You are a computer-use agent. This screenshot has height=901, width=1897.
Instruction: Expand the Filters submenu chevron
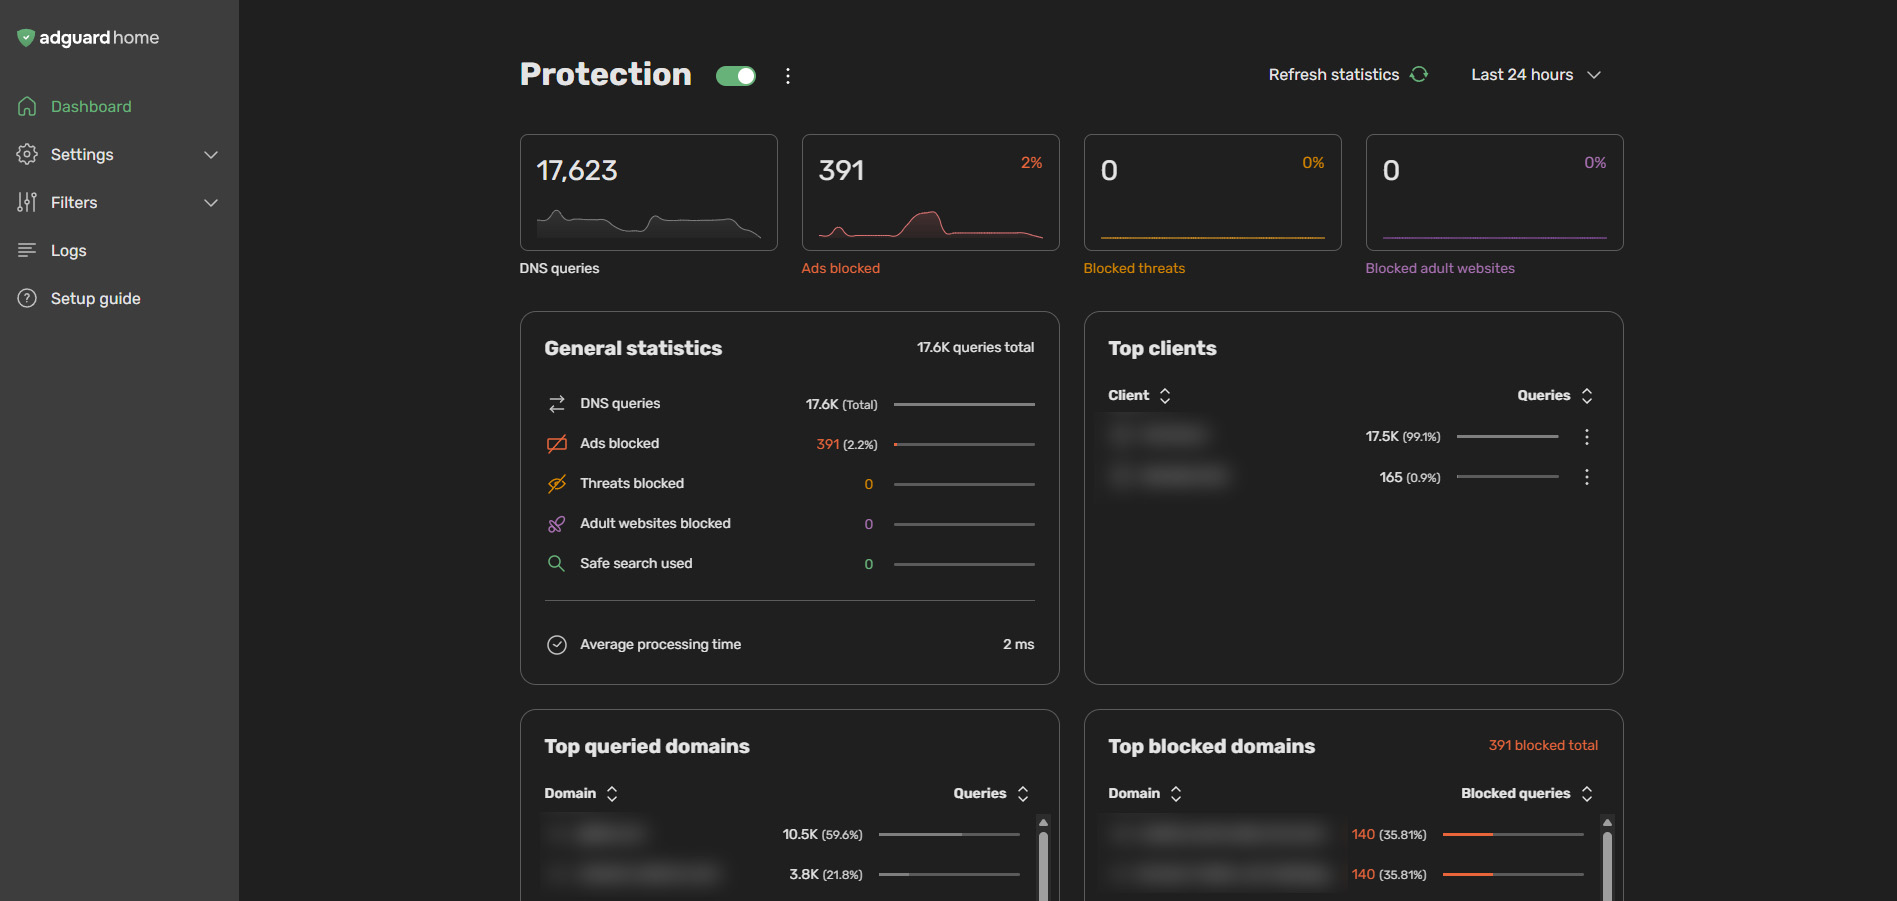tap(211, 203)
